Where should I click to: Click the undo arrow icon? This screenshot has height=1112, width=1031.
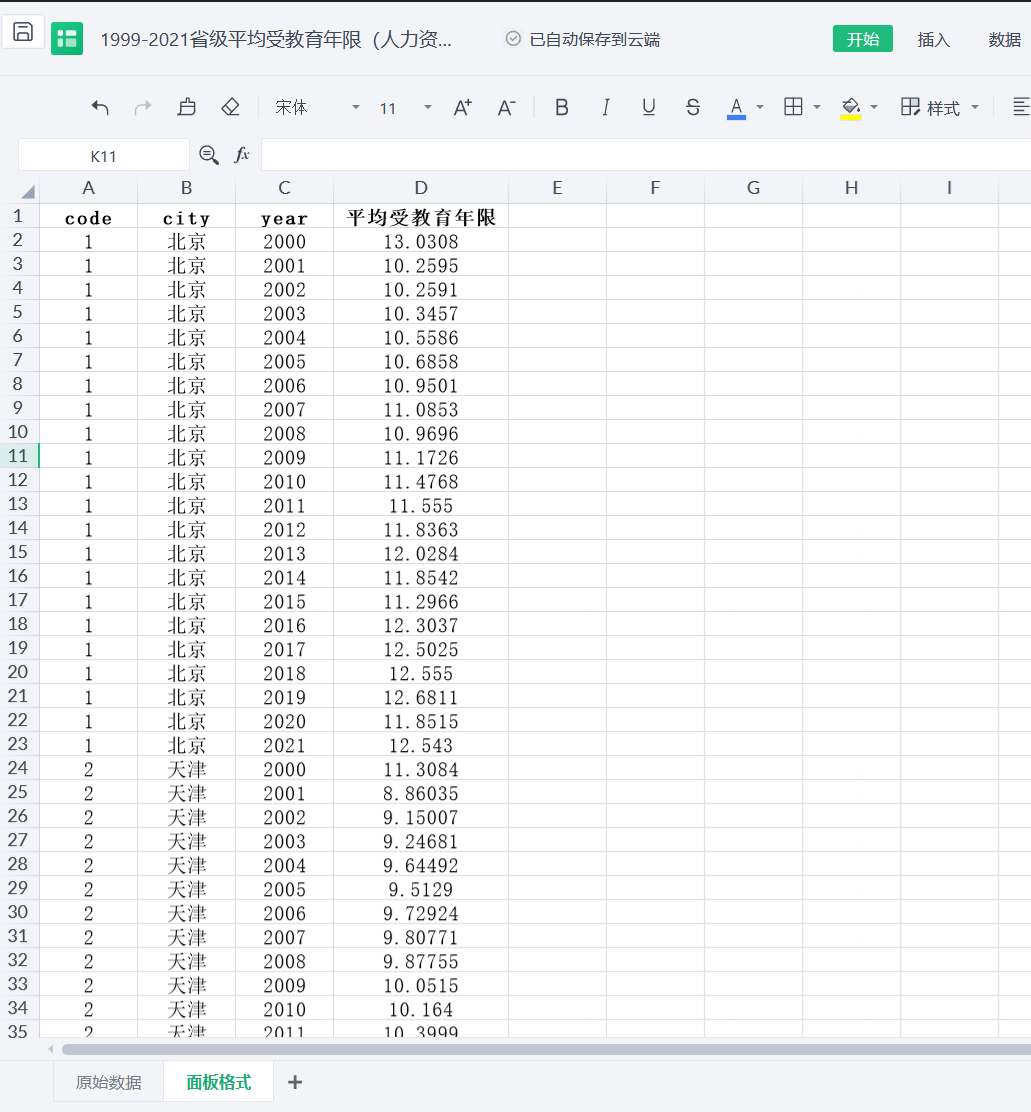coord(100,107)
